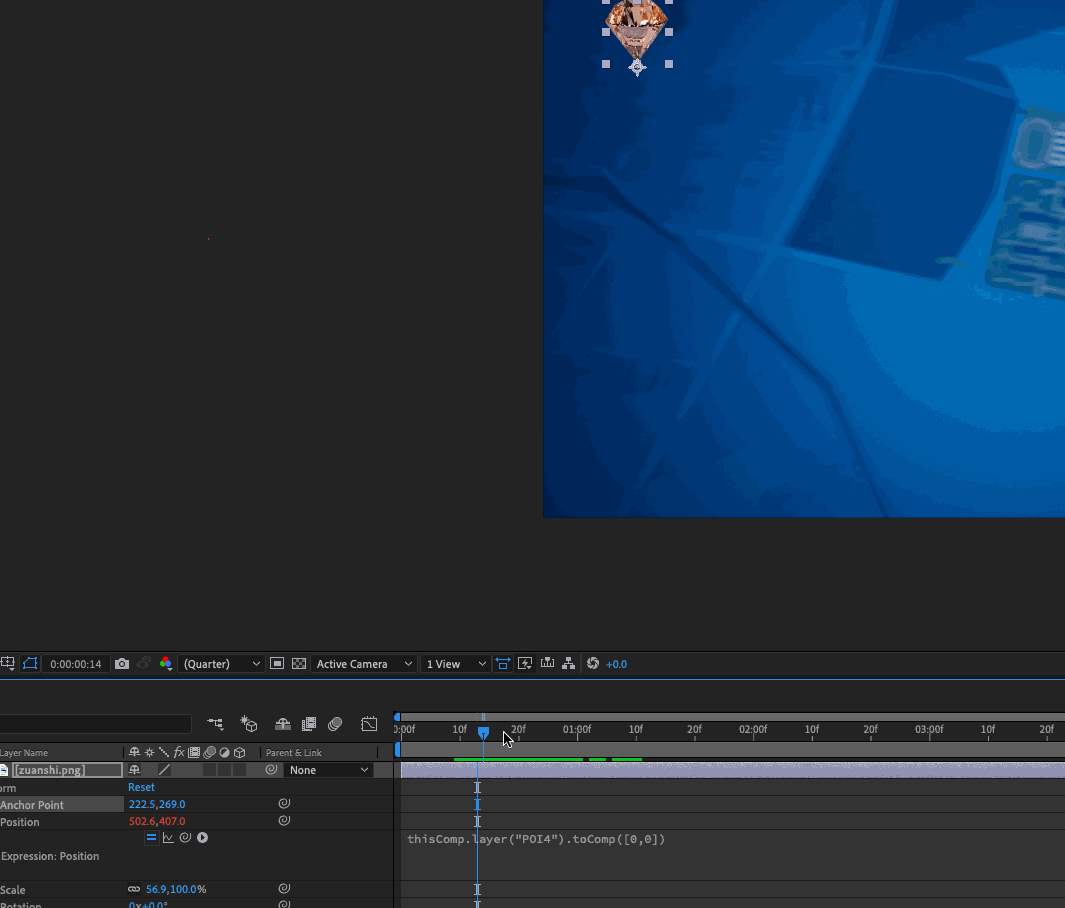Open the Show Channel color management icon
Screen dimensions: 1065x908
pyautogui.click(x=166, y=664)
